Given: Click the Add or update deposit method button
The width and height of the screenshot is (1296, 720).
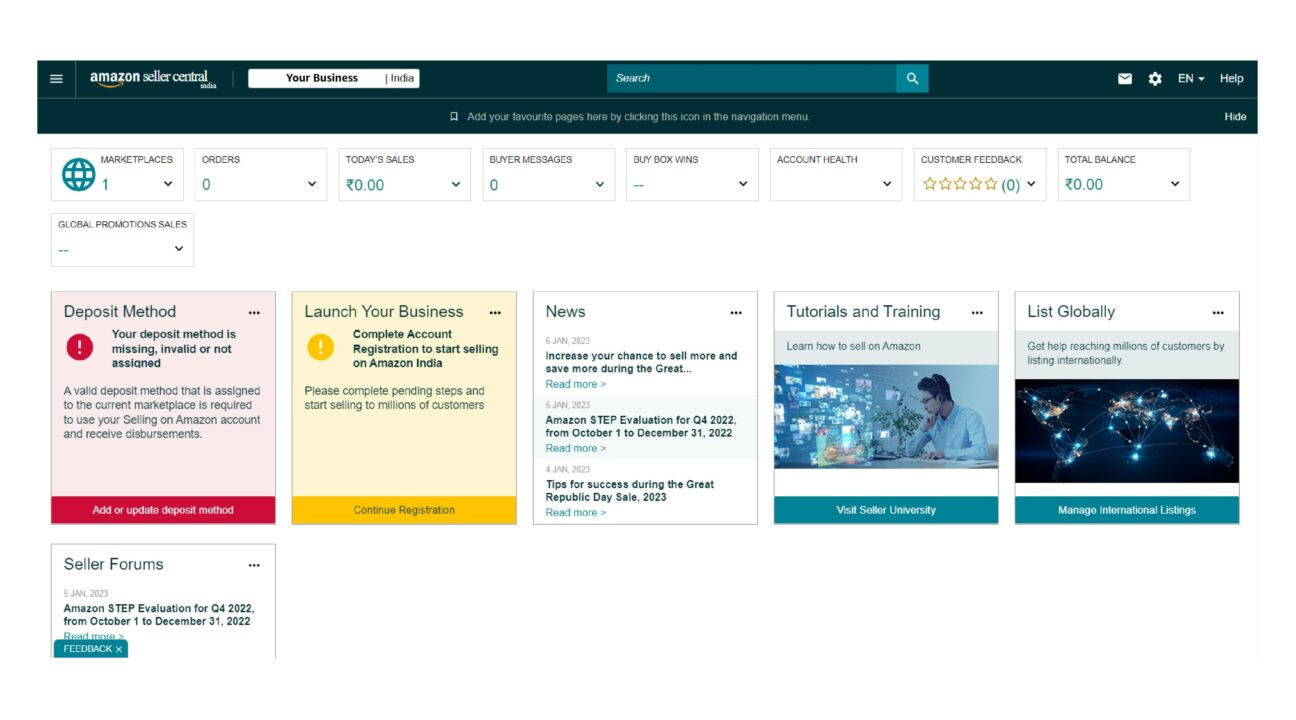Looking at the screenshot, I should (163, 509).
